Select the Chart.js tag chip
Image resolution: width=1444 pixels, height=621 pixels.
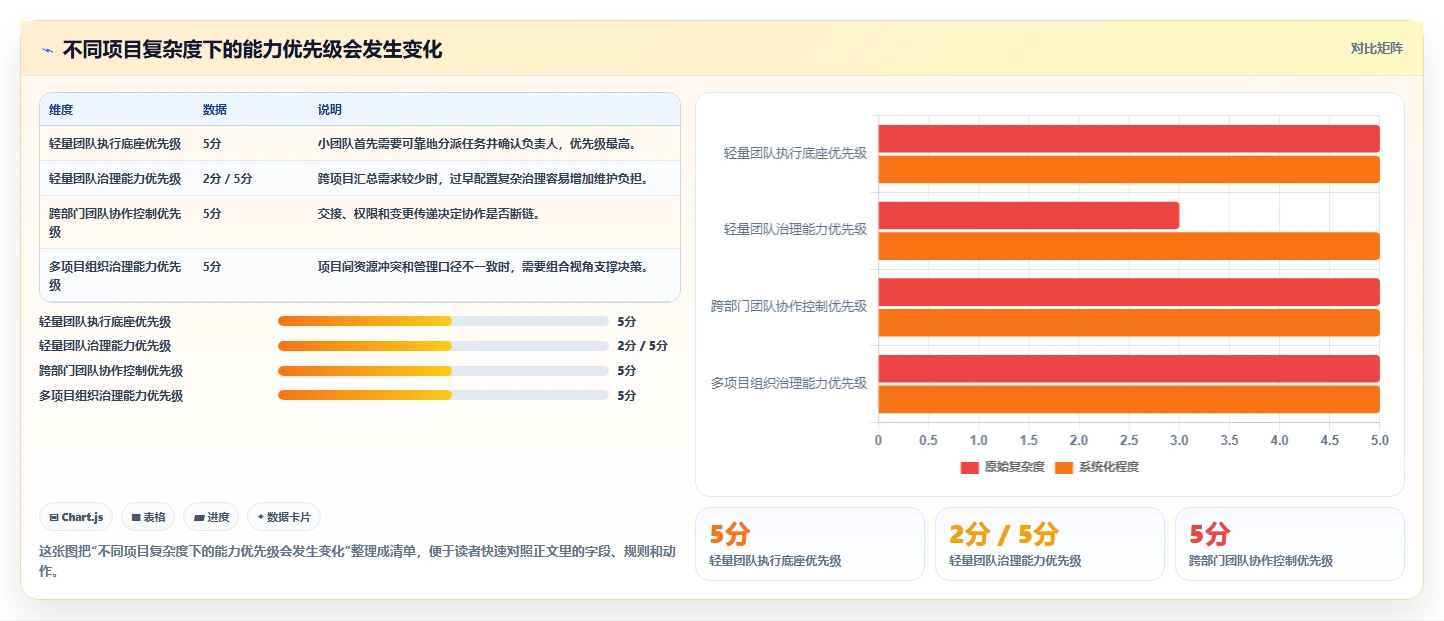pos(77,517)
